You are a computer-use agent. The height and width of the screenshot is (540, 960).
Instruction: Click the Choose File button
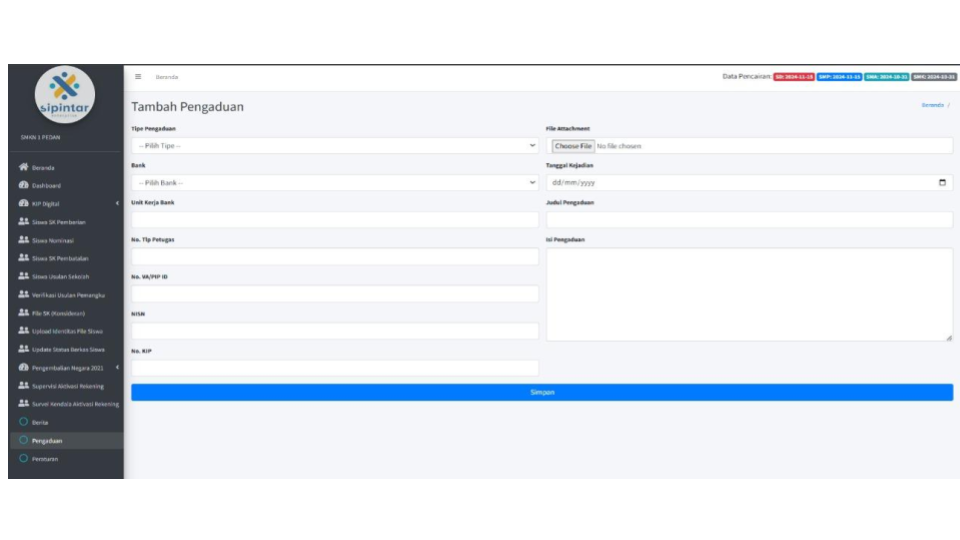tap(573, 146)
